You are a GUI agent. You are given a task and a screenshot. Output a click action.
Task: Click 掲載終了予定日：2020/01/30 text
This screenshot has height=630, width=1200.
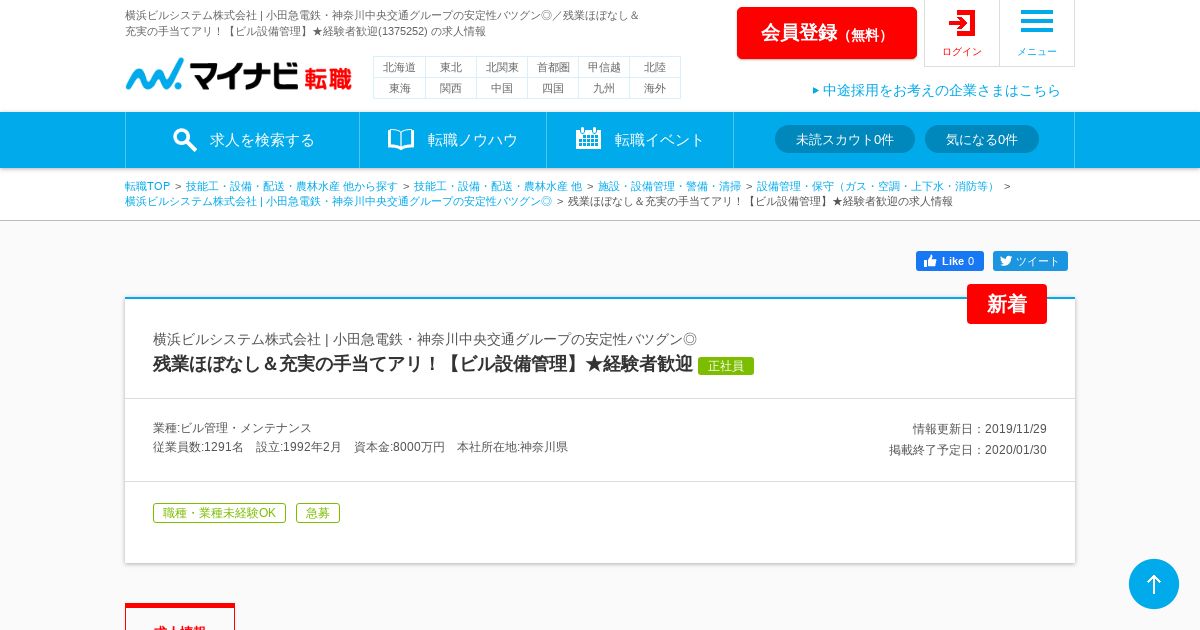pyautogui.click(x=968, y=450)
